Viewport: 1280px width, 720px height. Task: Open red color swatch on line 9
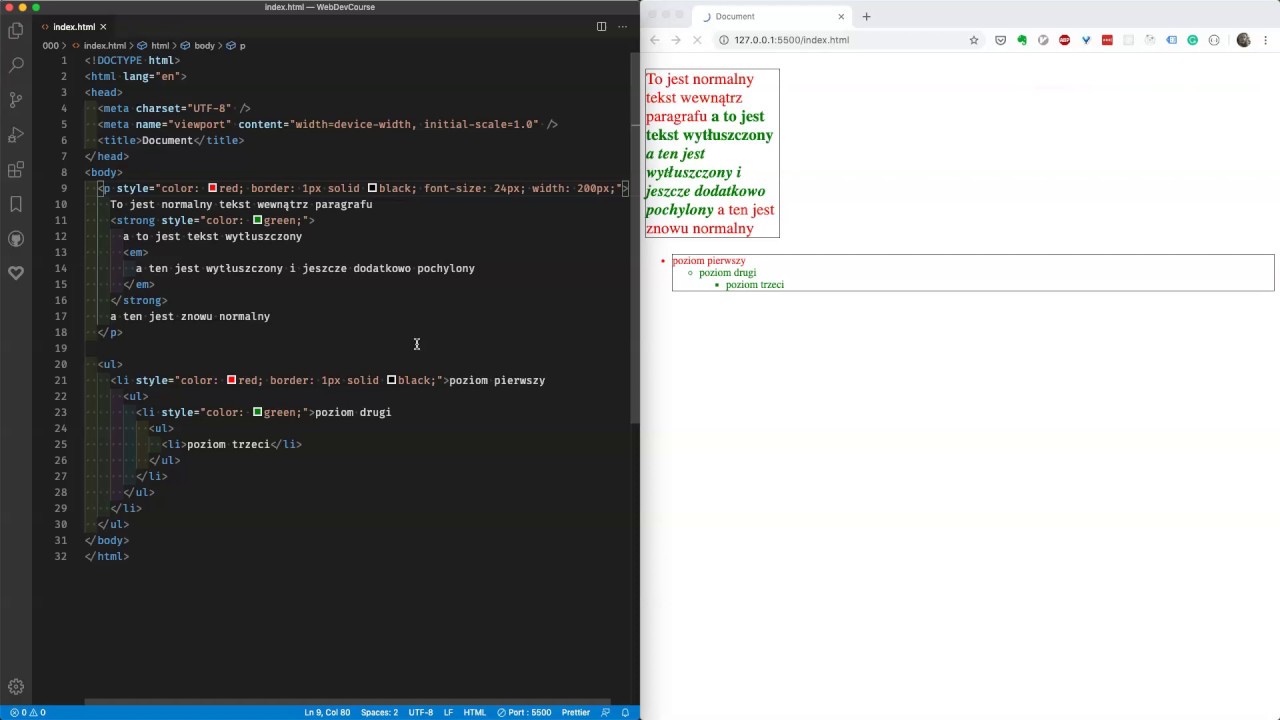coord(212,188)
